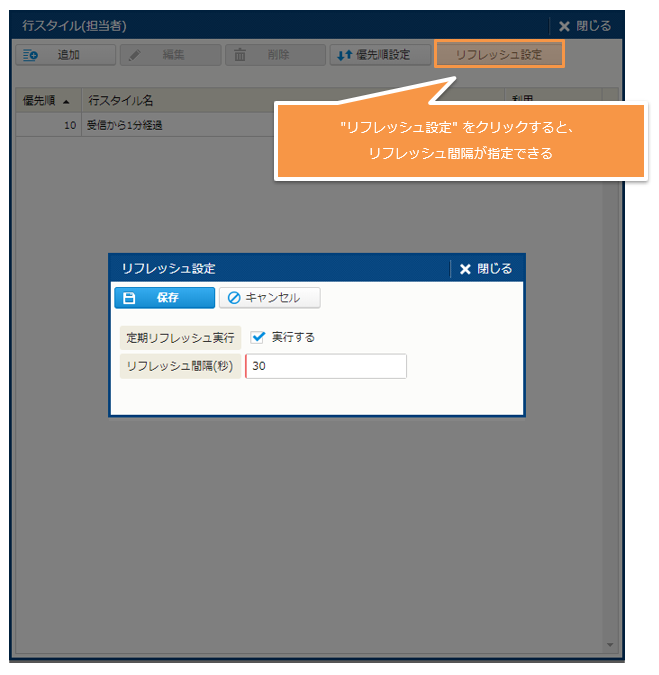Screen dimensions: 659x675
Task: Click the リフレッシュ設定 dialog title bar
Action: coord(280,269)
